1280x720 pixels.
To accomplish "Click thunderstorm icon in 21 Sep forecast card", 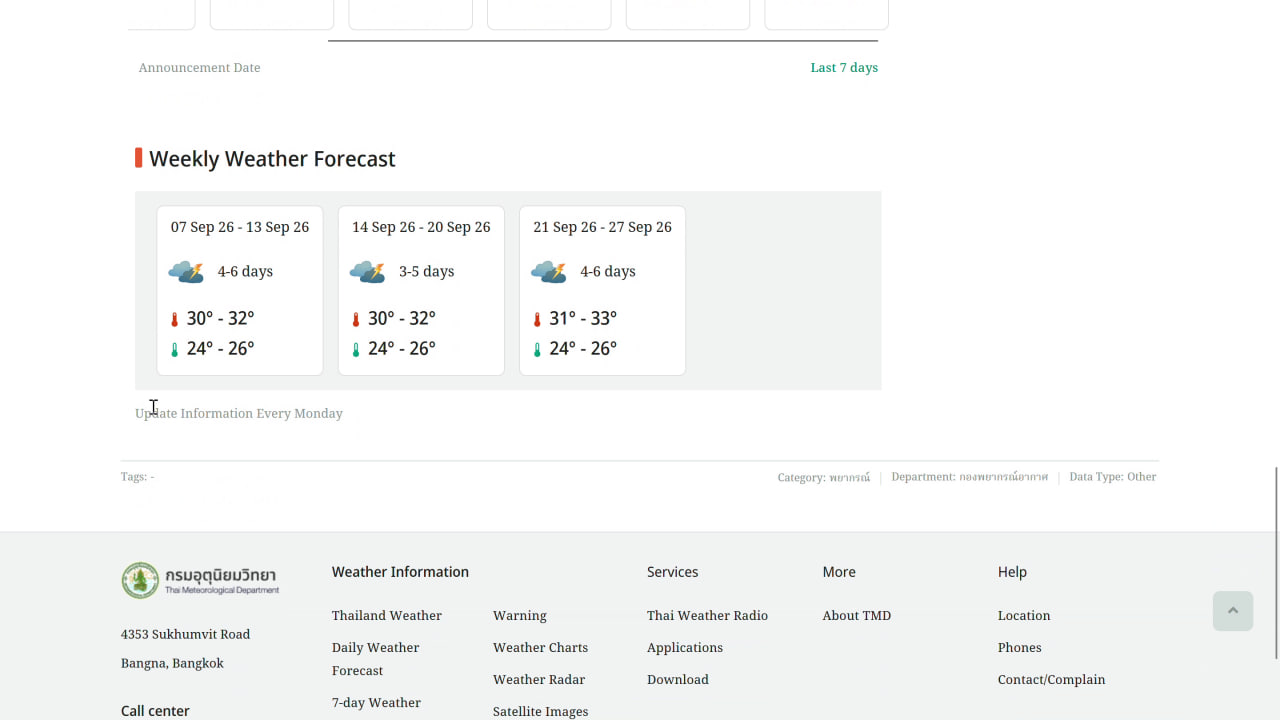I will coord(548,272).
